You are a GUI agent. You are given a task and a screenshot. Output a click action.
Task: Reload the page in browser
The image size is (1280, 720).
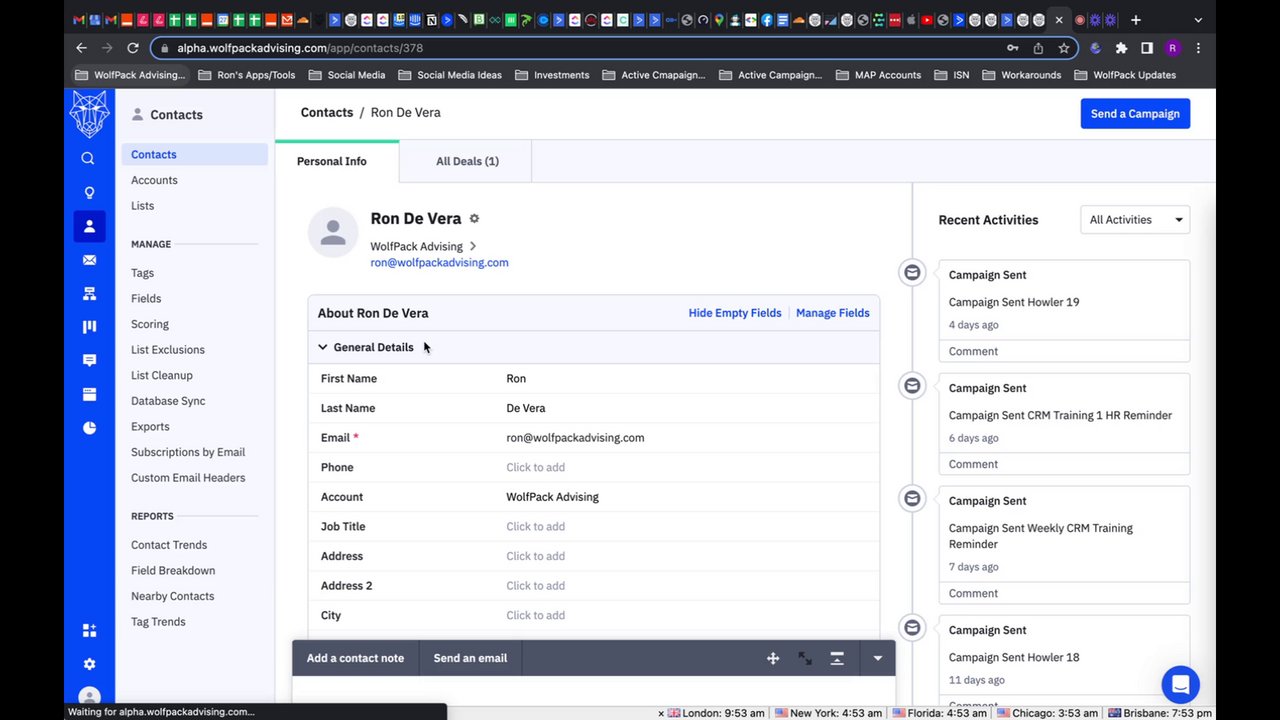coord(132,47)
